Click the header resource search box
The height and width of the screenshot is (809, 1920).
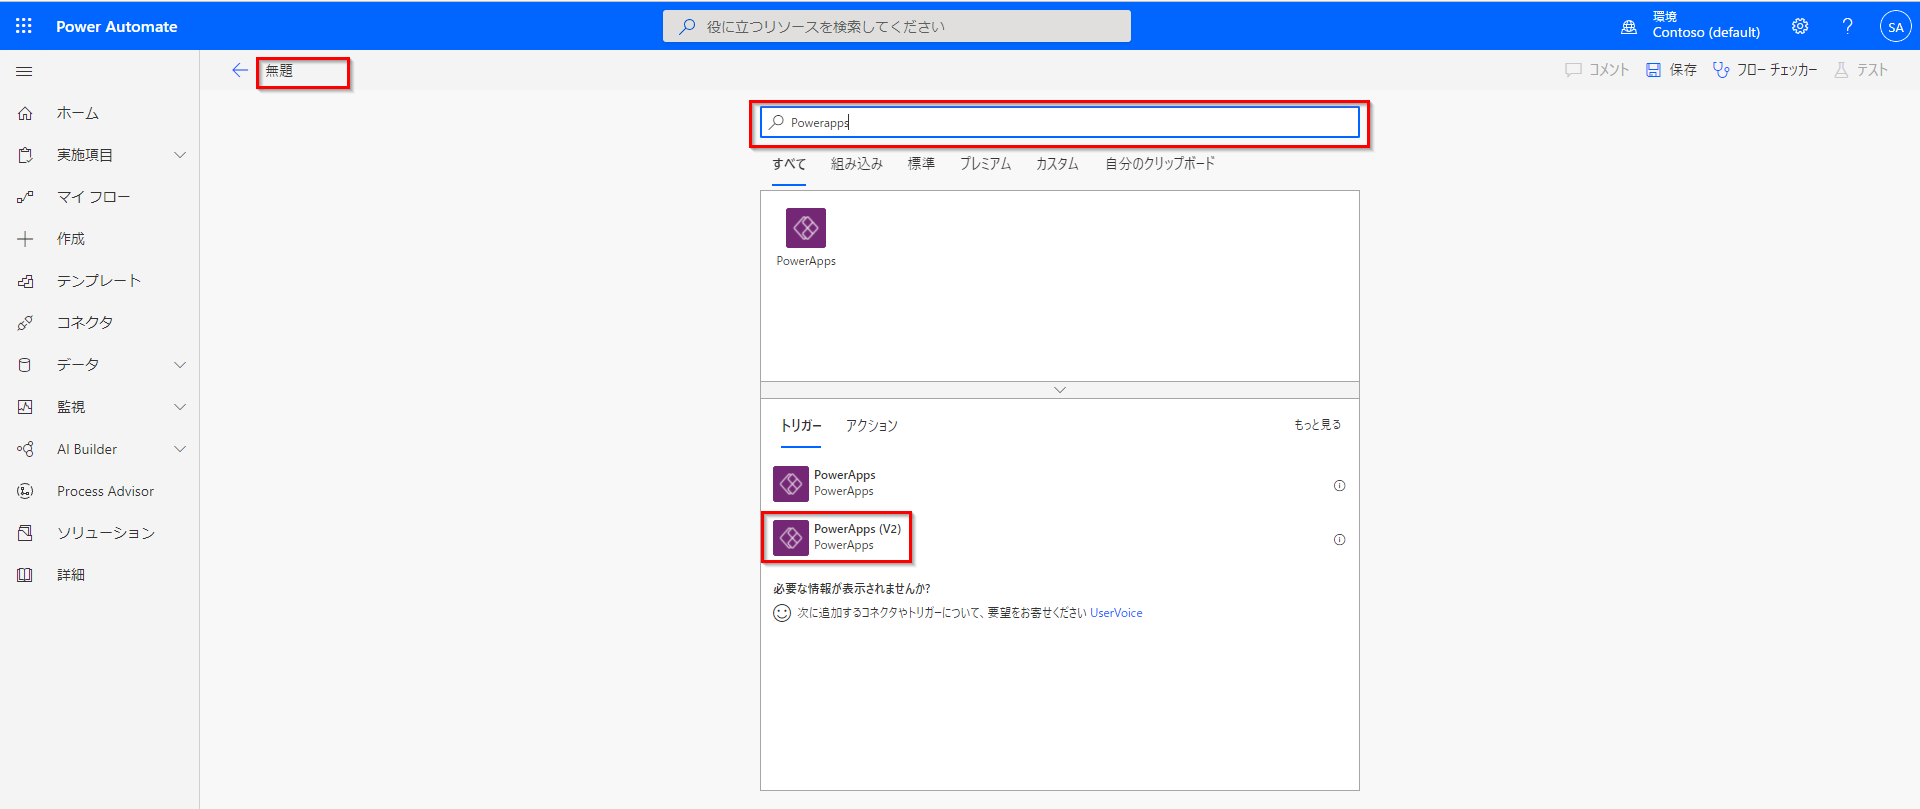coord(897,26)
